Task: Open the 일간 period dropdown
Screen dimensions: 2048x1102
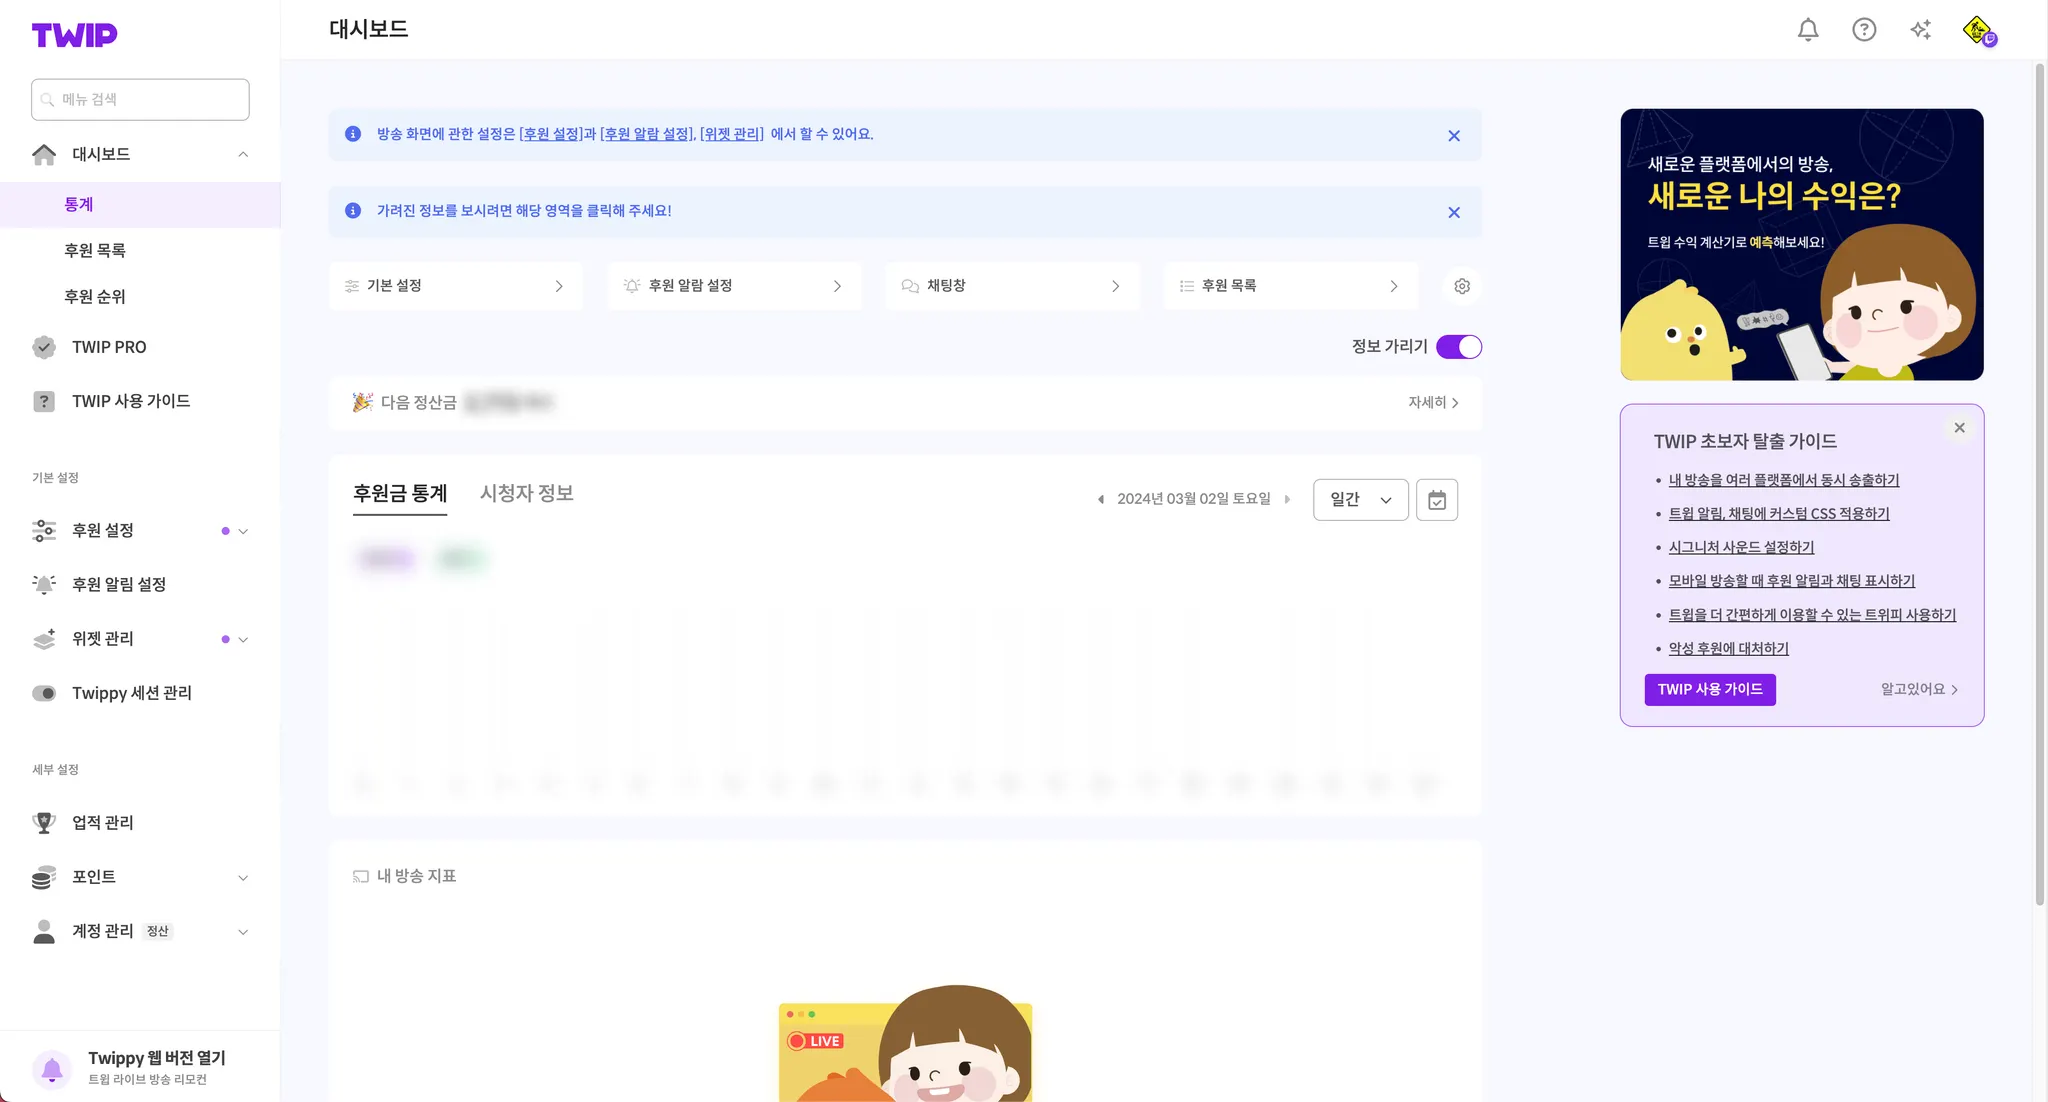Action: [x=1360, y=500]
